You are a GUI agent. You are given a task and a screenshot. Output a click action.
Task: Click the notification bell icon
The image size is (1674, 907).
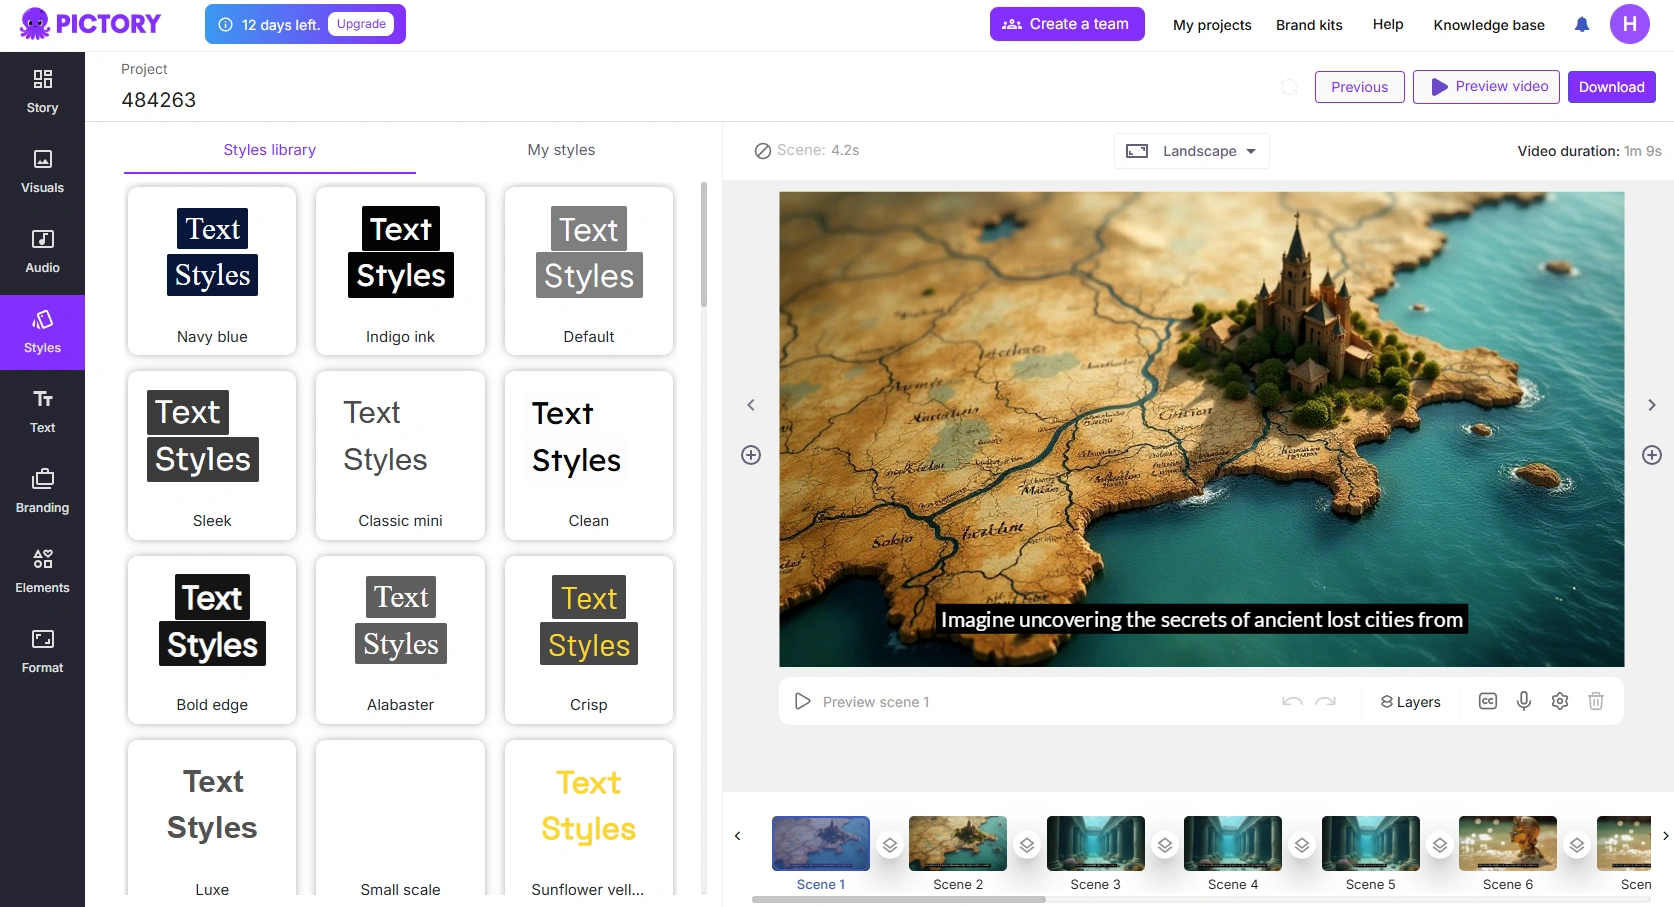click(x=1581, y=25)
